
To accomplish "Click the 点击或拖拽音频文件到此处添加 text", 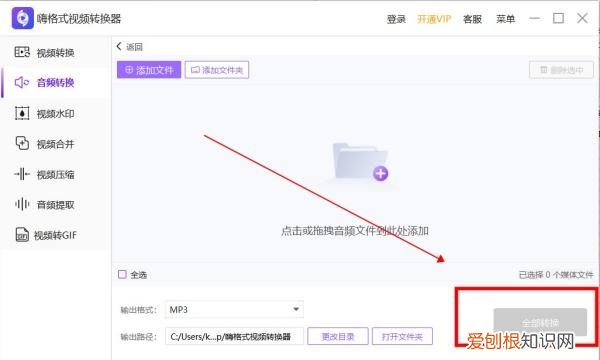I will (x=355, y=231).
